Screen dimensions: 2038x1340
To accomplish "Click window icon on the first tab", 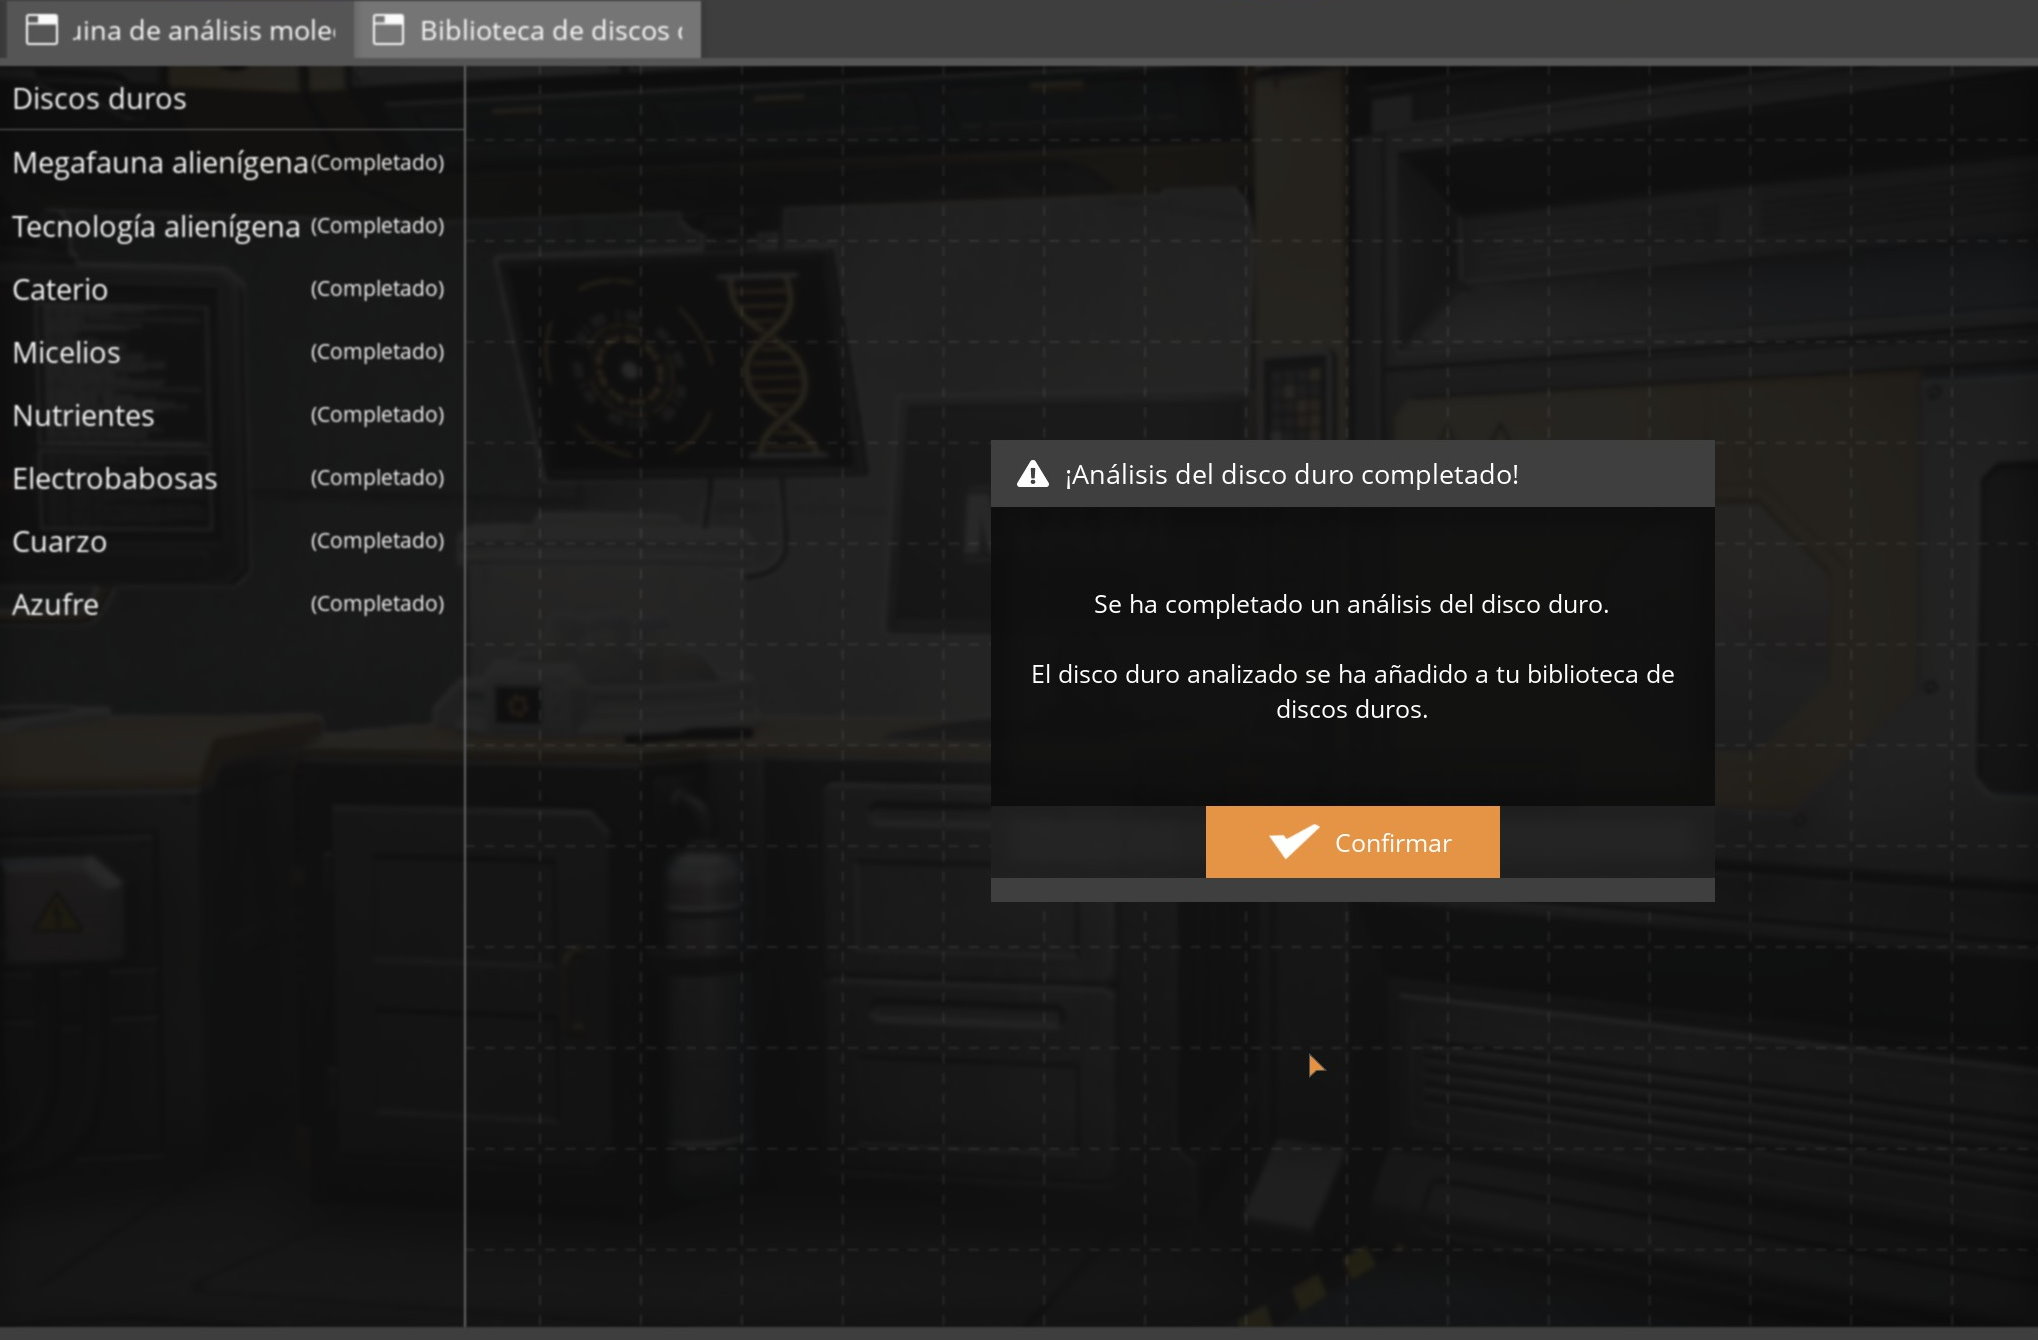I will click(x=41, y=30).
